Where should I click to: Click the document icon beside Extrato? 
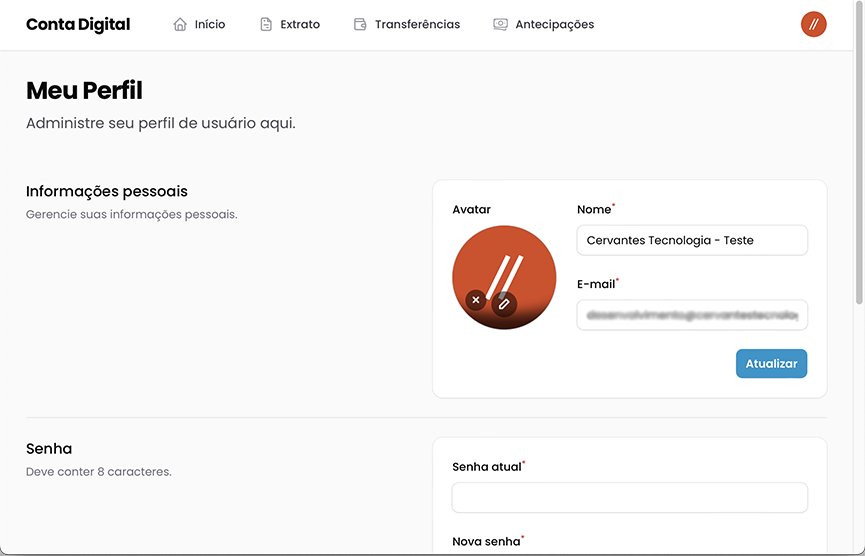[x=266, y=25]
